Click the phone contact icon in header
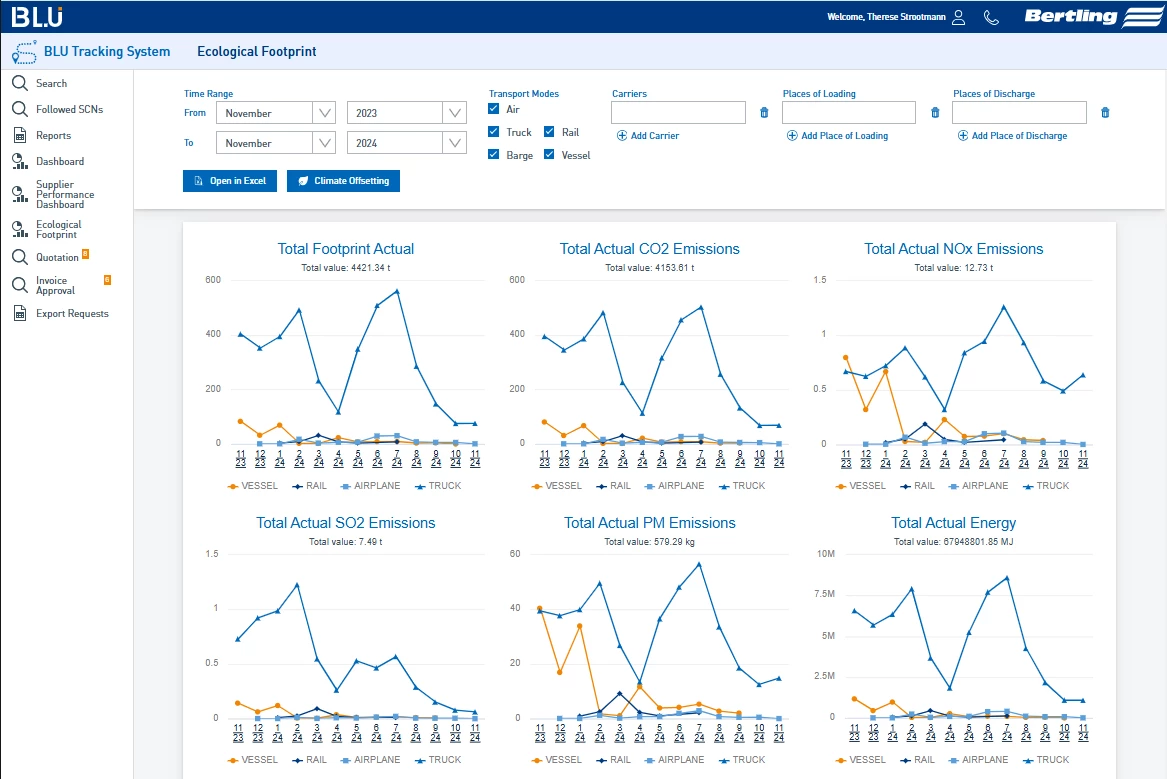Viewport: 1167px width, 779px height. tap(991, 17)
